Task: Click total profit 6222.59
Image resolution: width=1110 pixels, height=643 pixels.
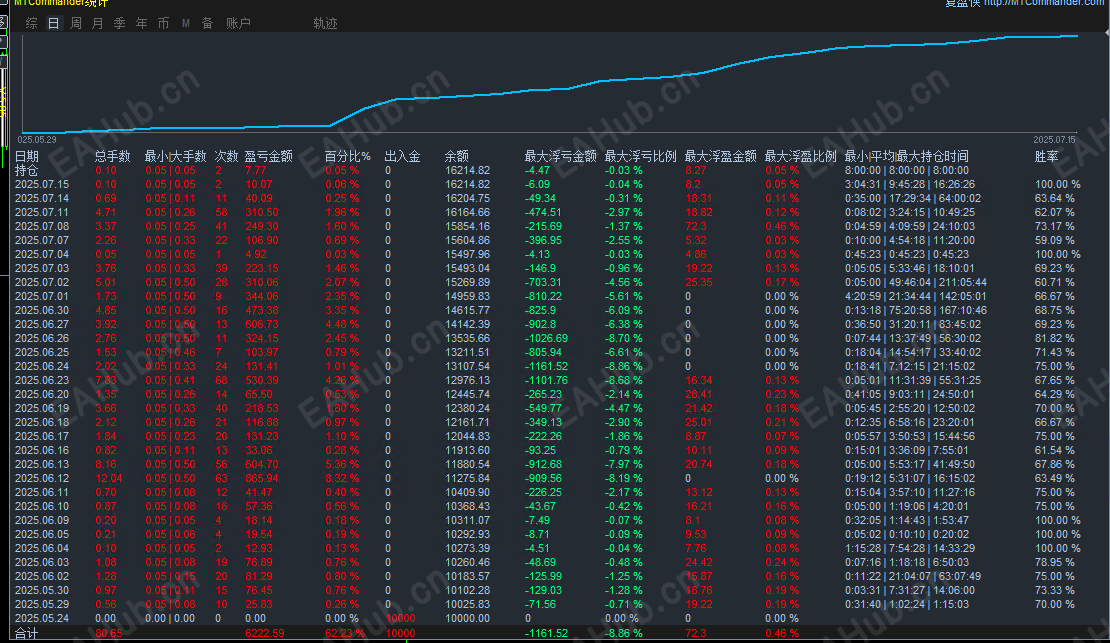Action: tap(265, 633)
